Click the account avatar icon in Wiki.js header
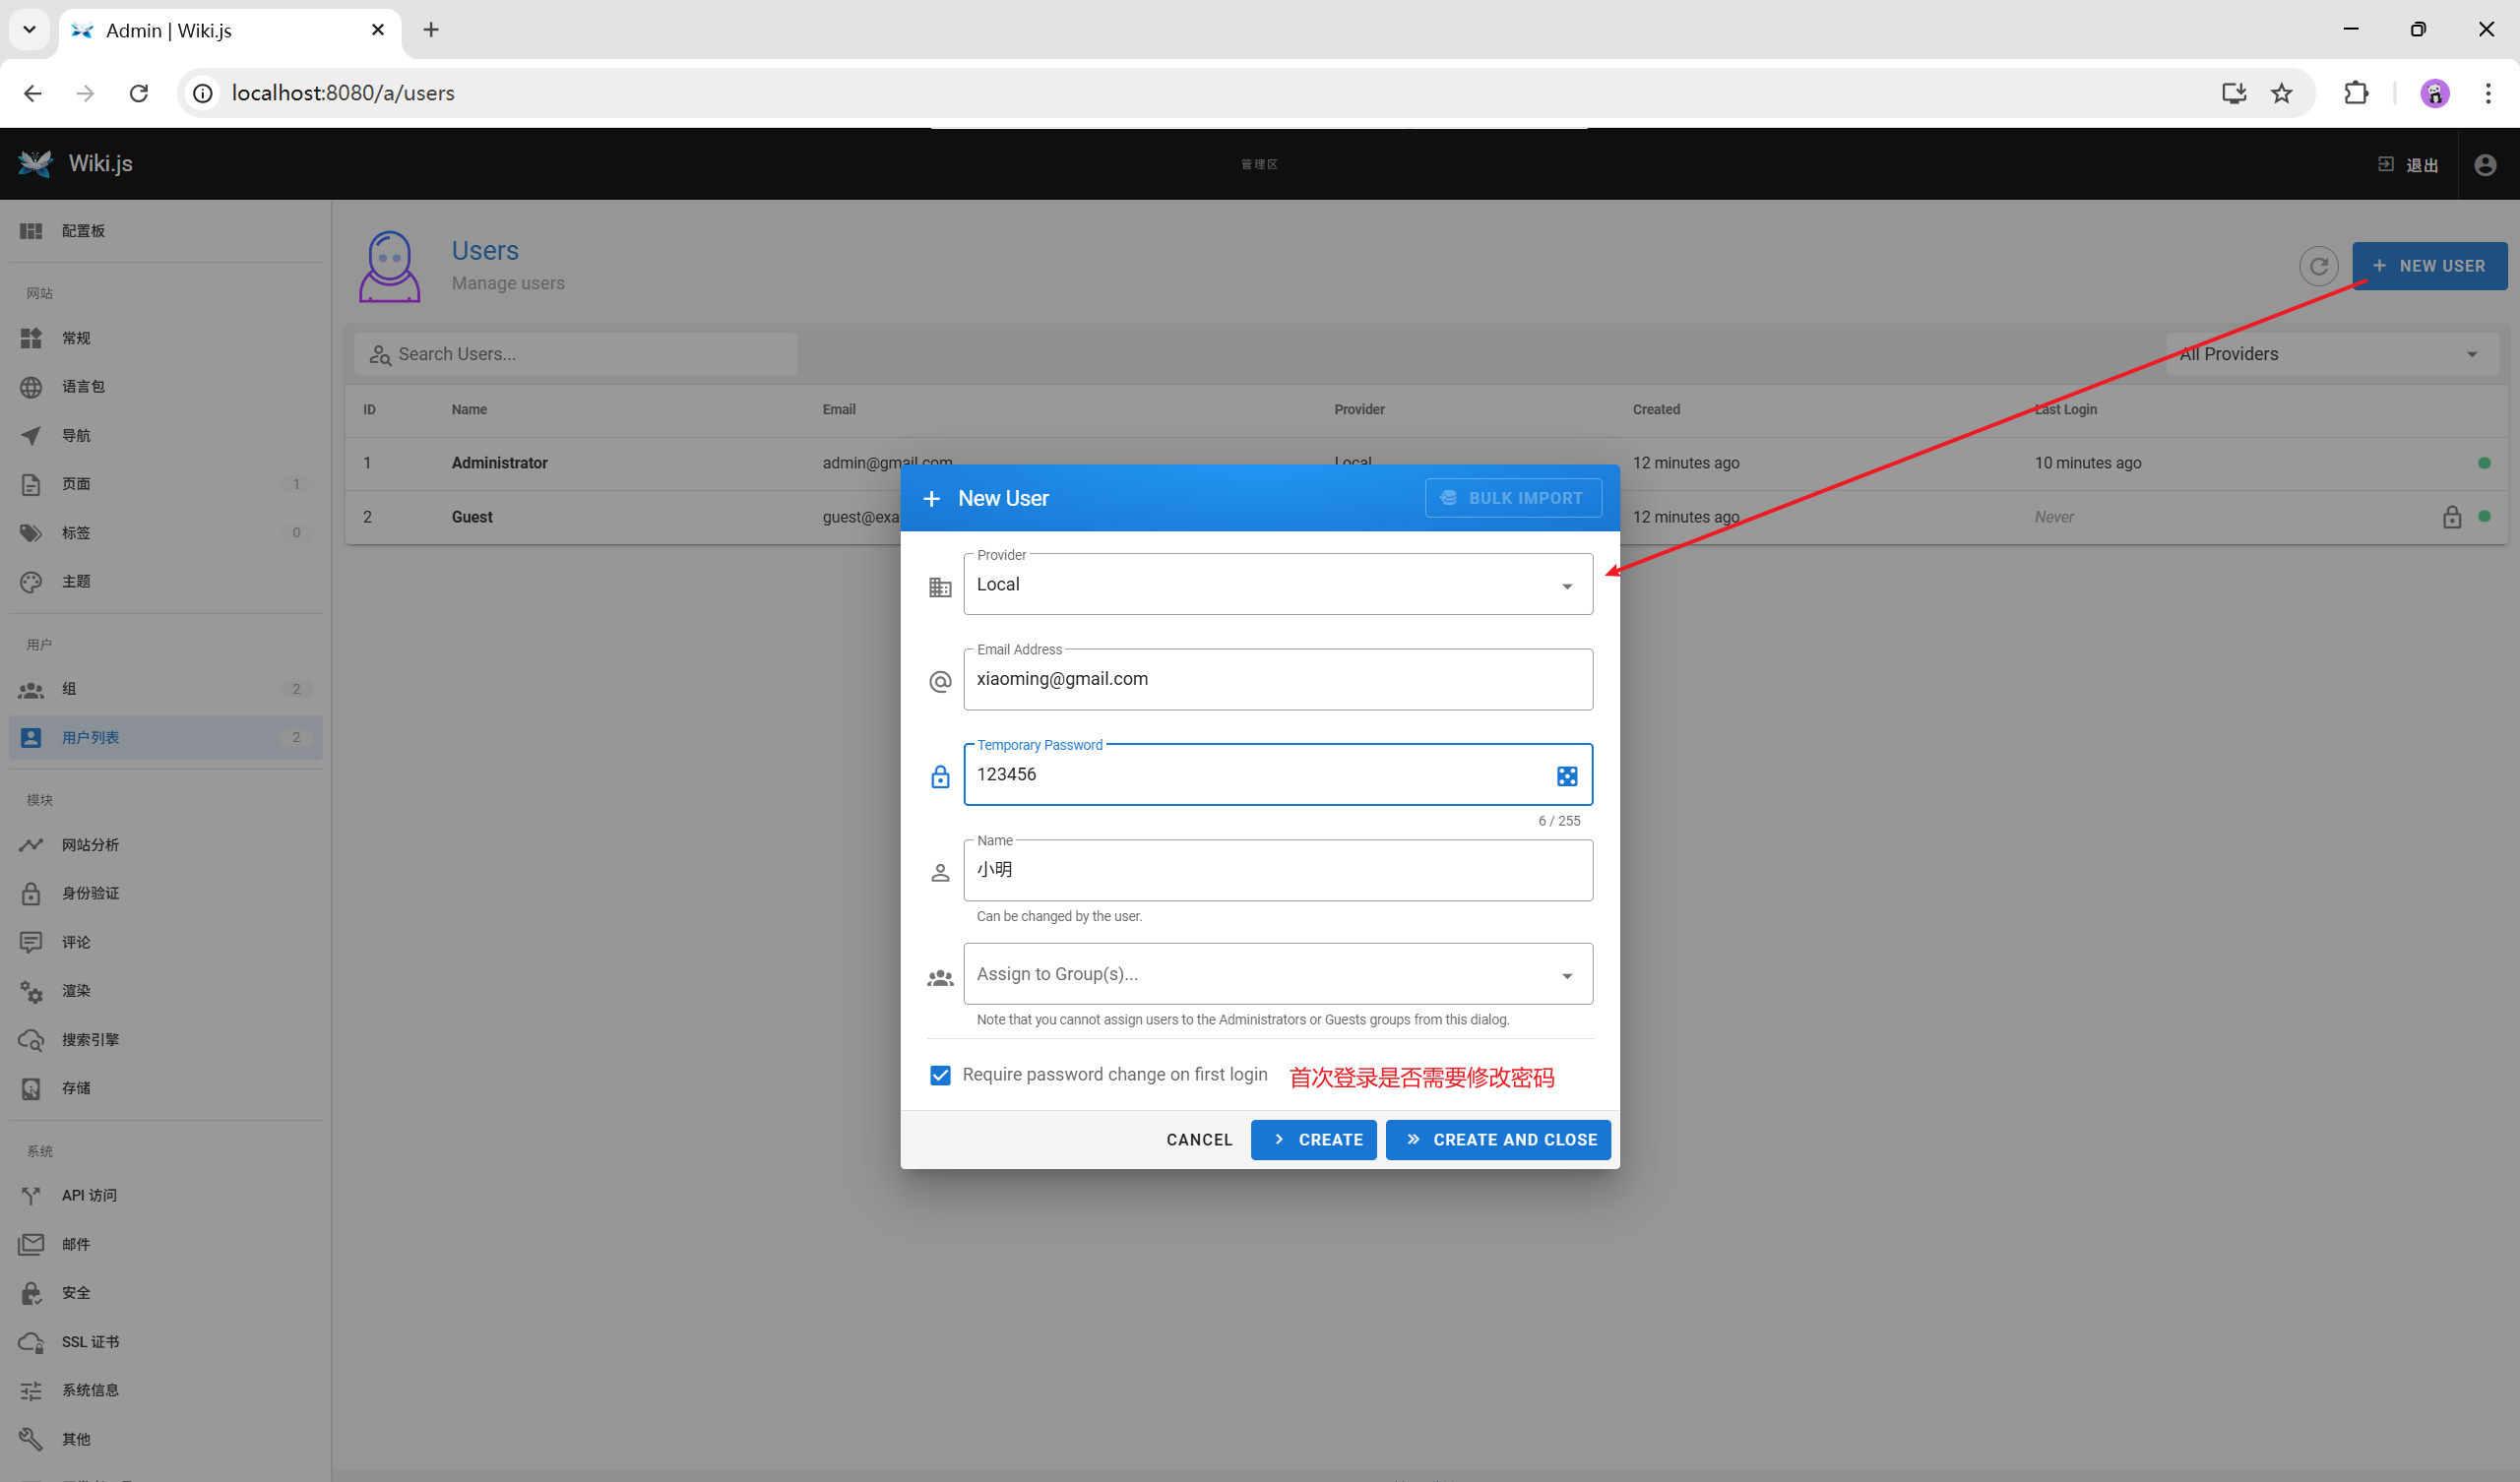Viewport: 2520px width, 1482px height. pyautogui.click(x=2485, y=165)
